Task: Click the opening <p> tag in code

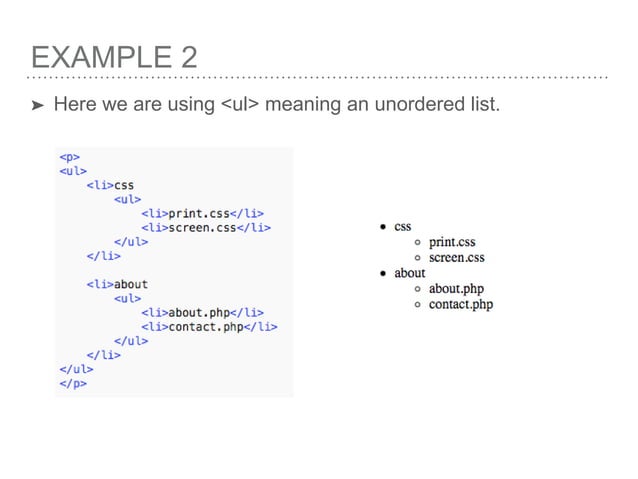Action: 70,157
